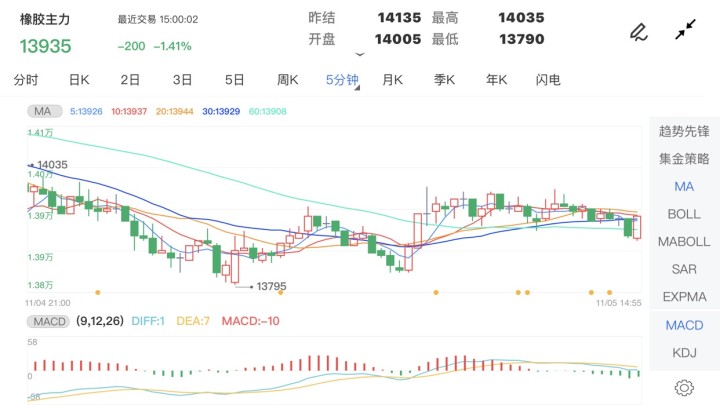Collapse chart with shrink arrows icon
This screenshot has height=405, width=720.
click(686, 29)
